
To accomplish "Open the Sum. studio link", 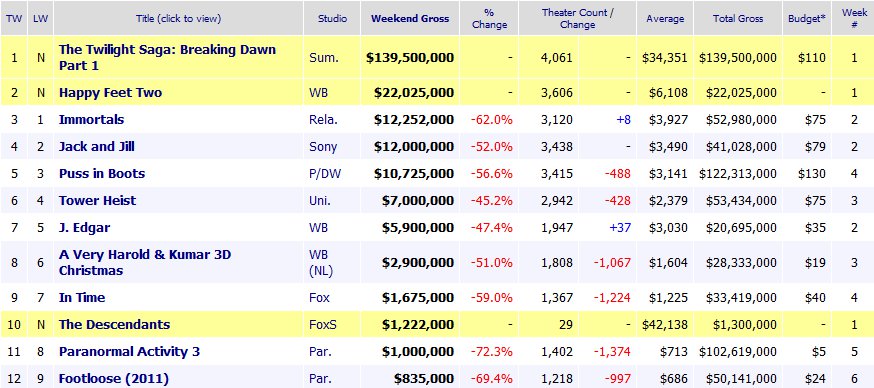I will click(323, 57).
